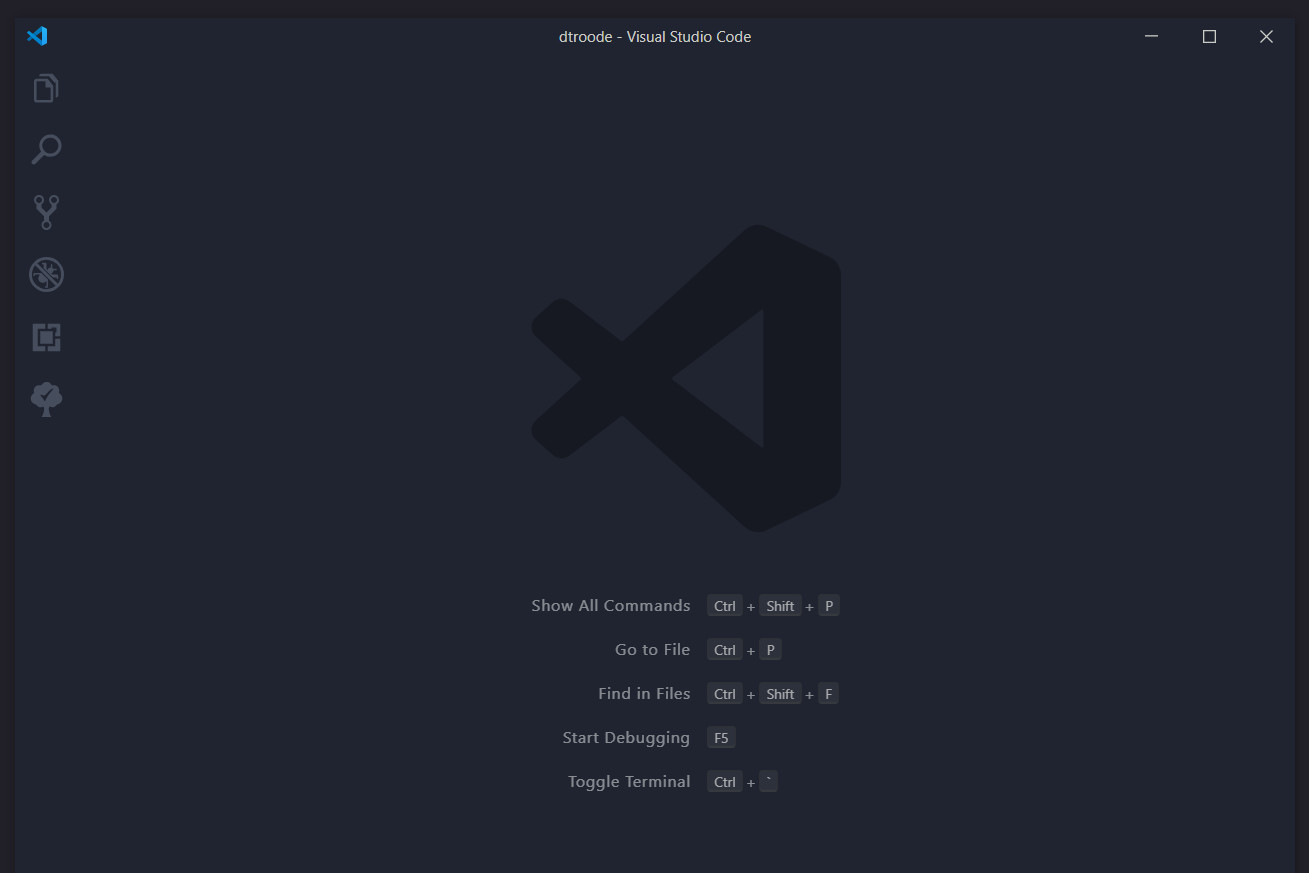Click the Shift key beside Show All Commands
The height and width of the screenshot is (873, 1309).
point(780,606)
